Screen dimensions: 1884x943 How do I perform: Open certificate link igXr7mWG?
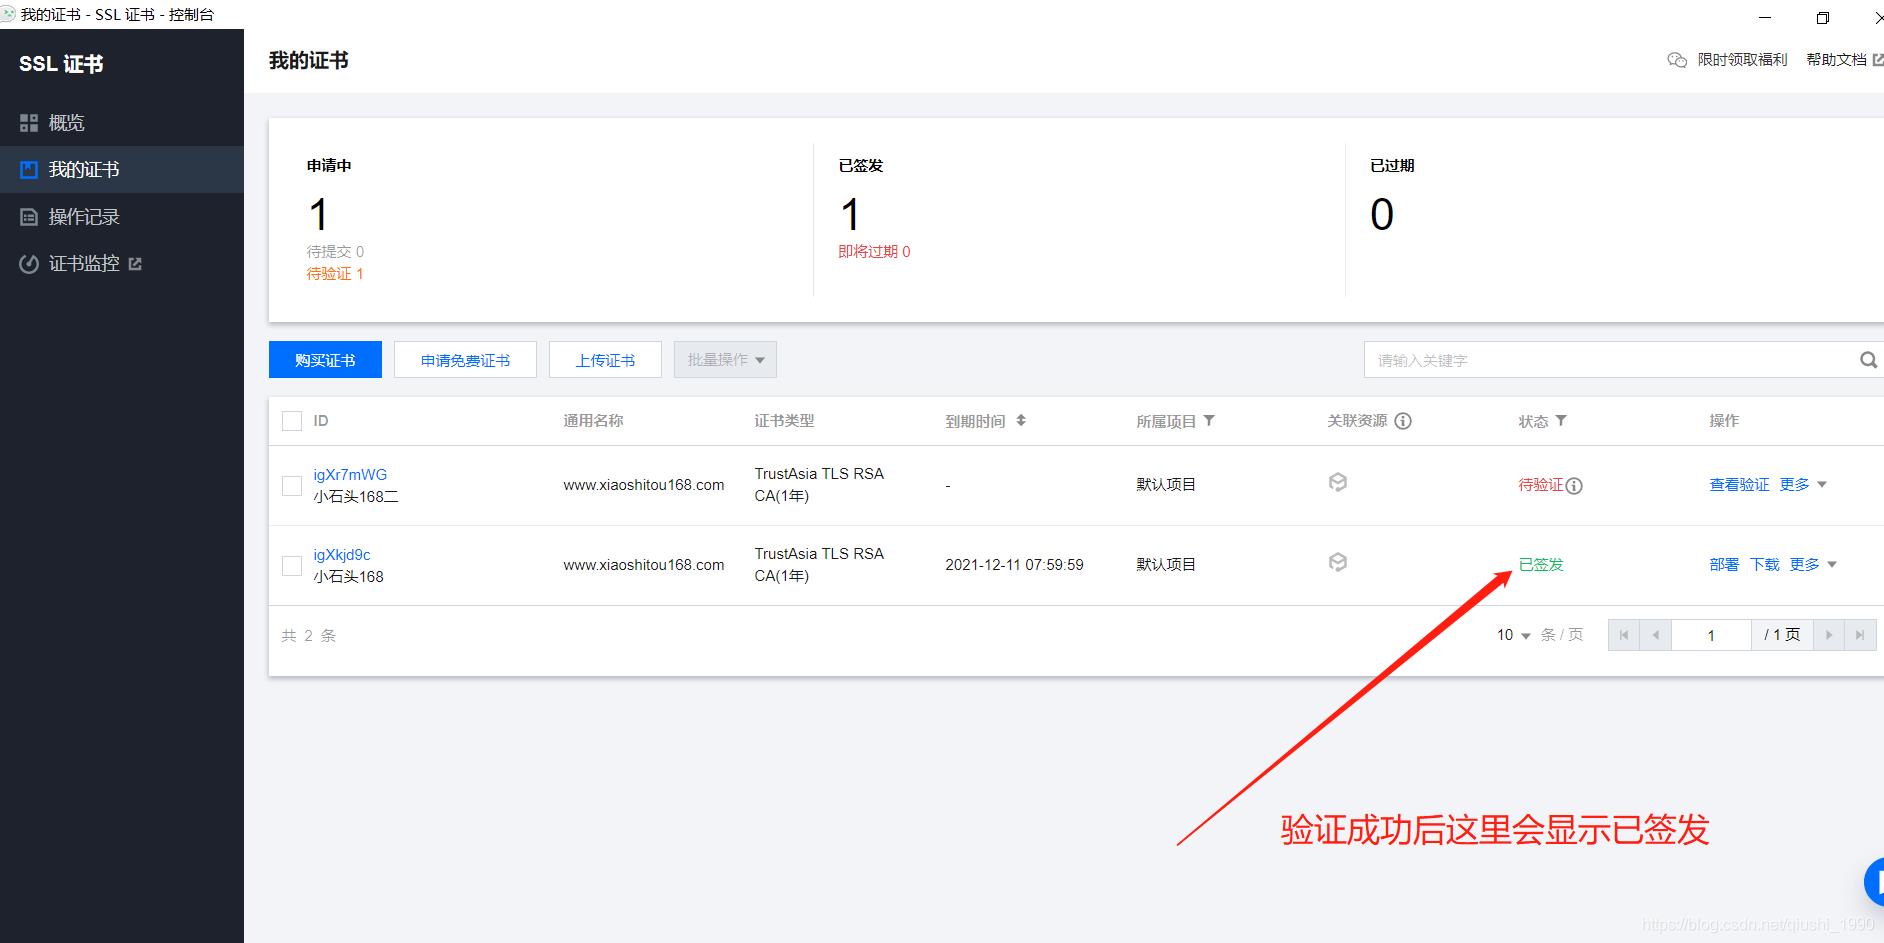tap(350, 475)
